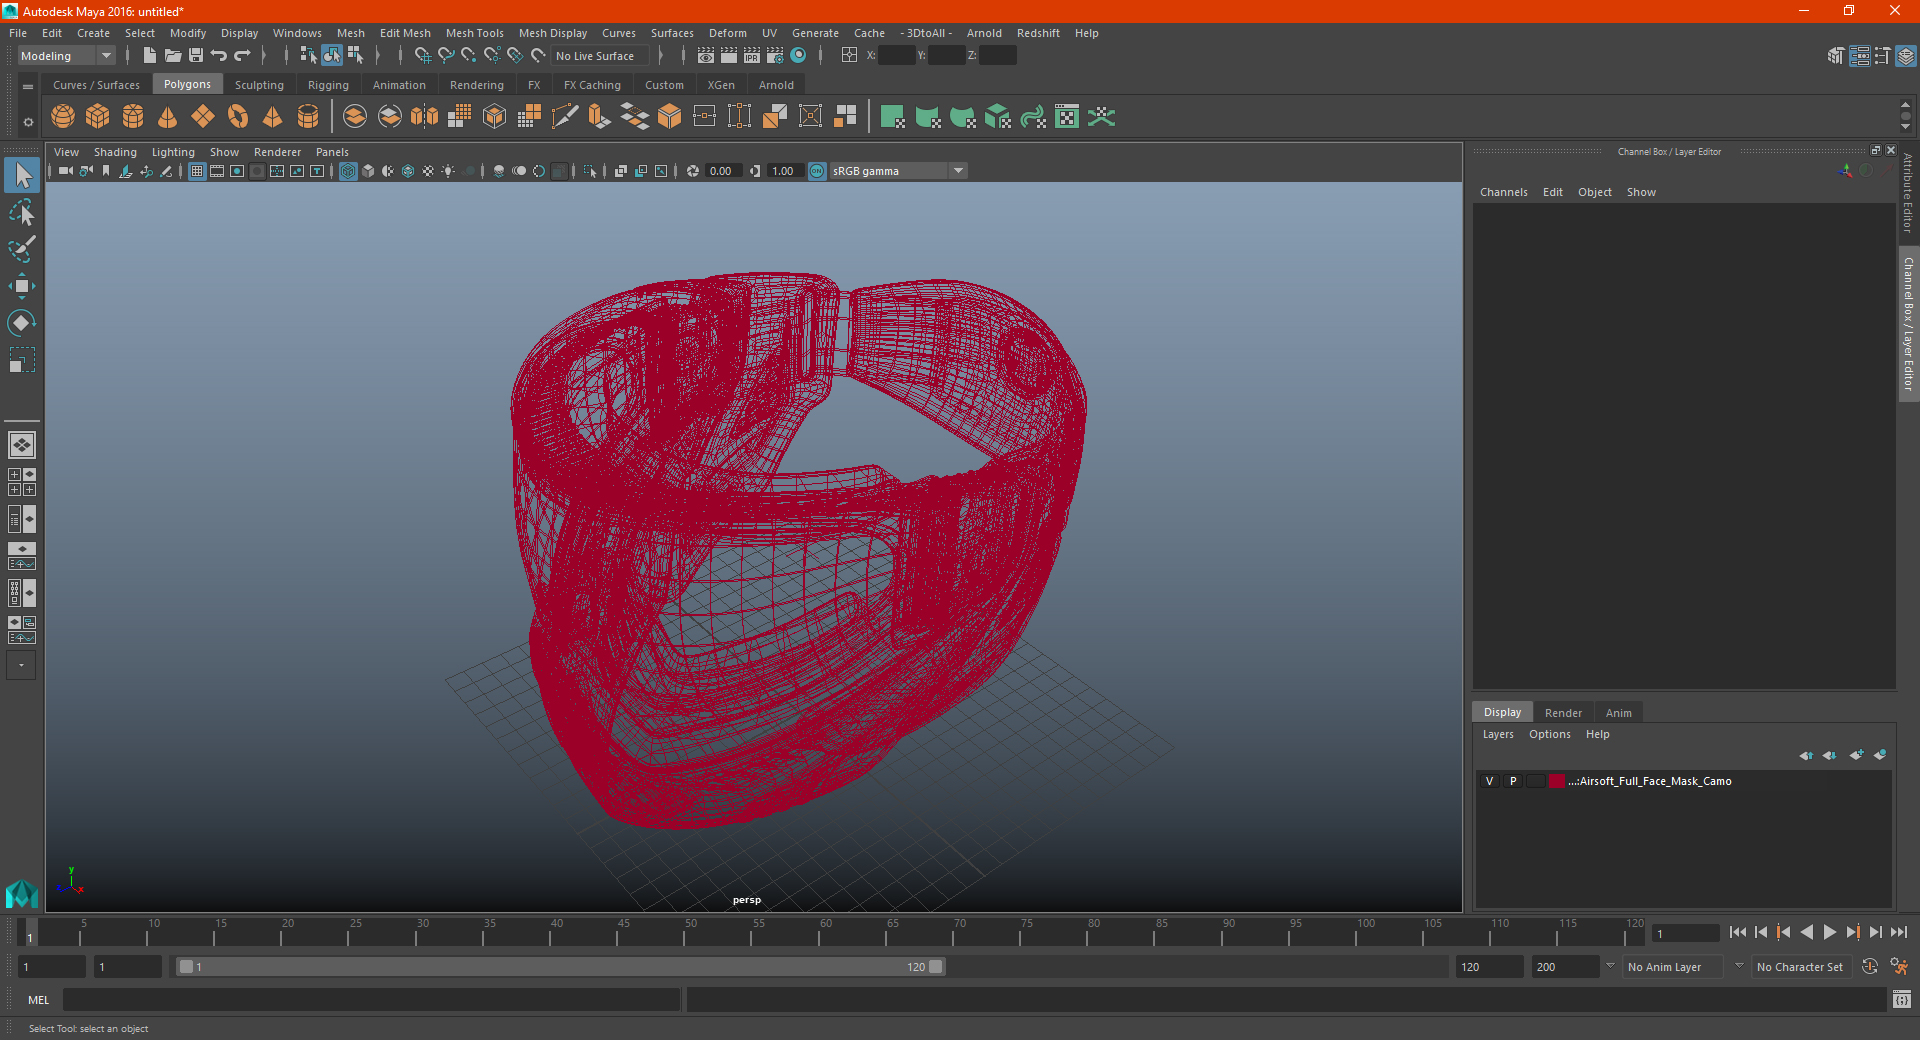Open the Channels menu in Channel Box
1920x1040 pixels.
pyautogui.click(x=1503, y=192)
